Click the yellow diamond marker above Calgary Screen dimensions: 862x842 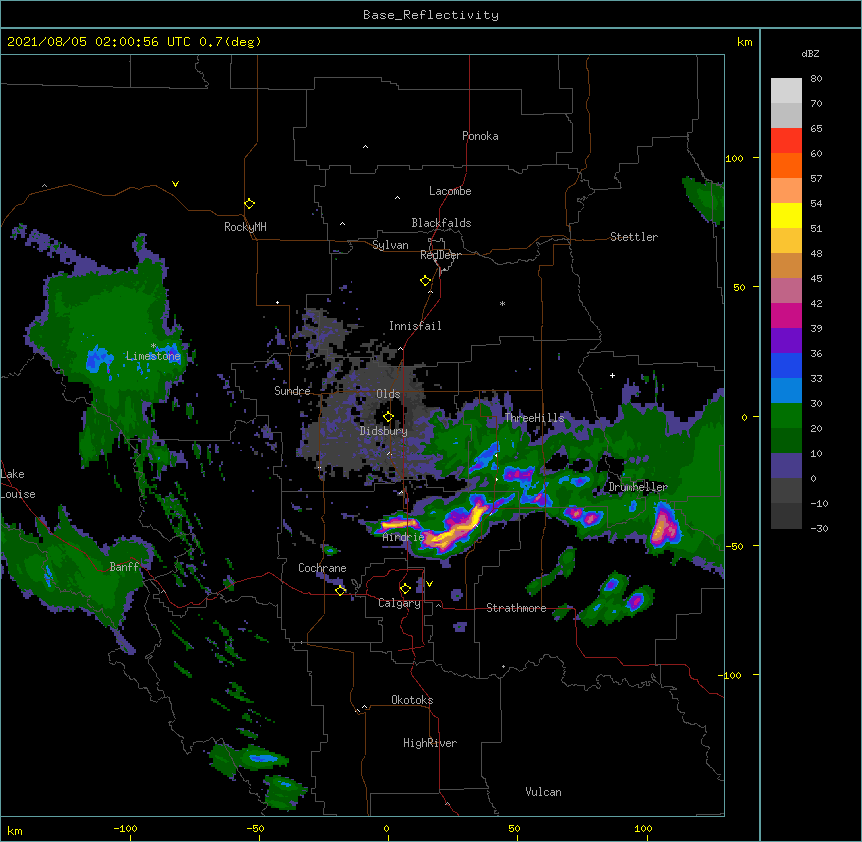coord(405,589)
